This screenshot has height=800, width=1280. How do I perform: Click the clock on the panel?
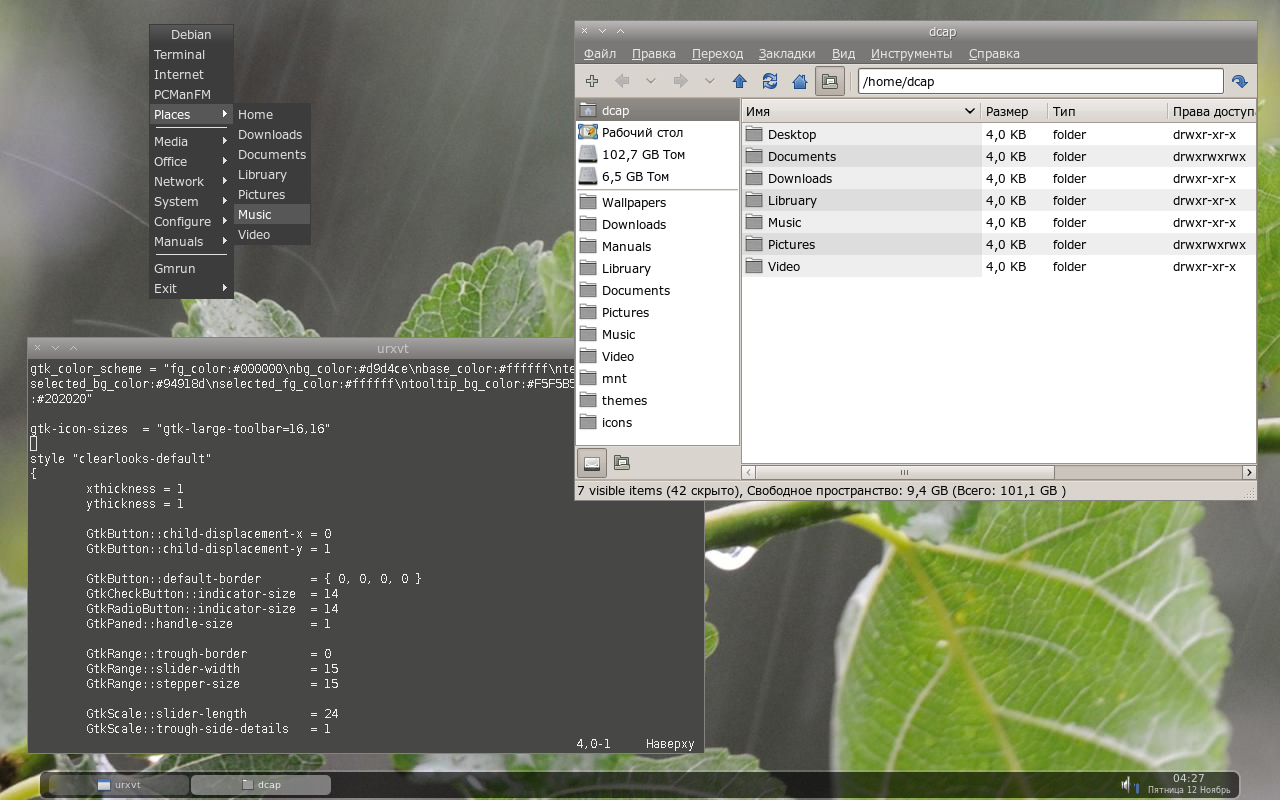(1189, 784)
